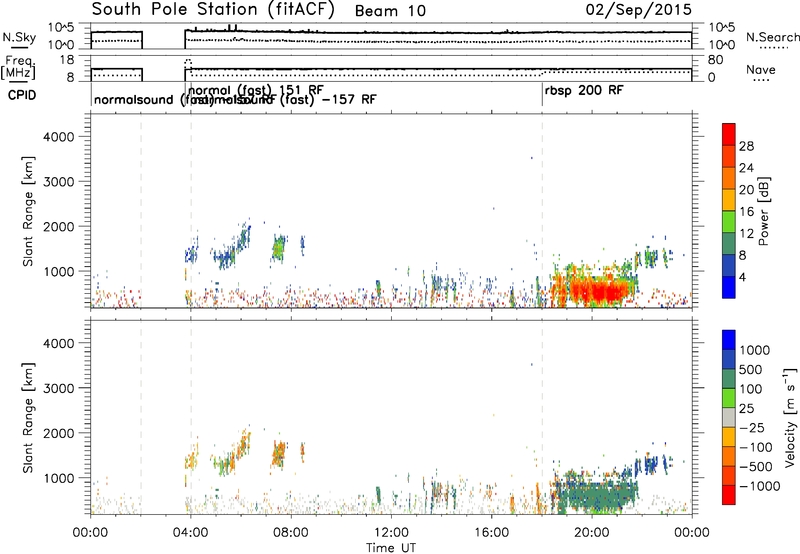Click the 'Slant Range [km]' label of power panel

click(28, 211)
